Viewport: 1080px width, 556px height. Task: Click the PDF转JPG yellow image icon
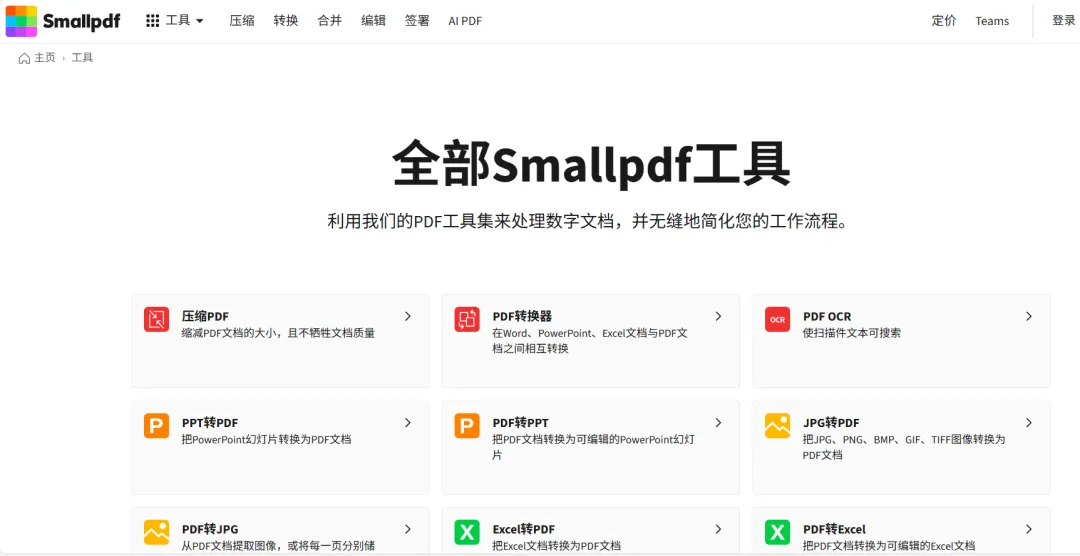[156, 532]
